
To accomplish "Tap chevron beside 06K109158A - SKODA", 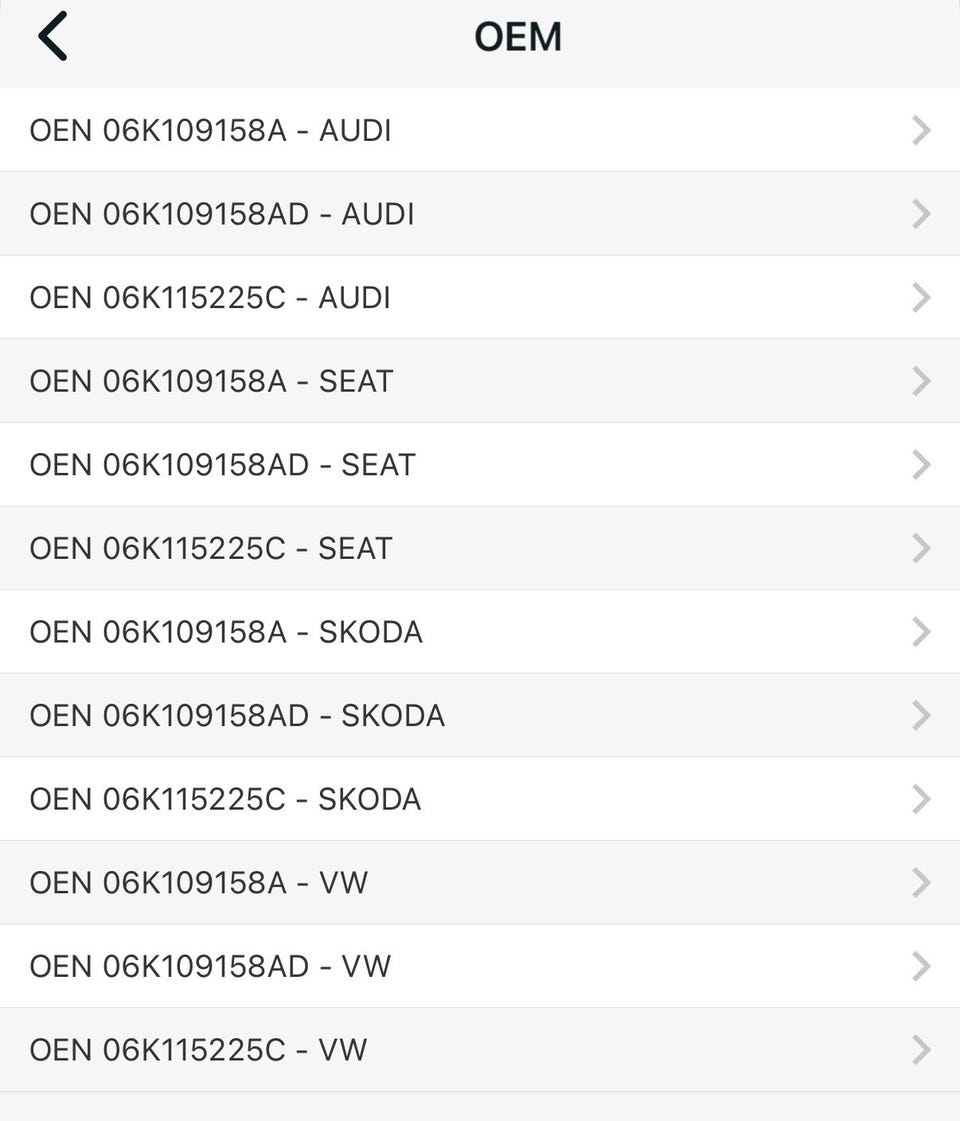I will click(921, 632).
